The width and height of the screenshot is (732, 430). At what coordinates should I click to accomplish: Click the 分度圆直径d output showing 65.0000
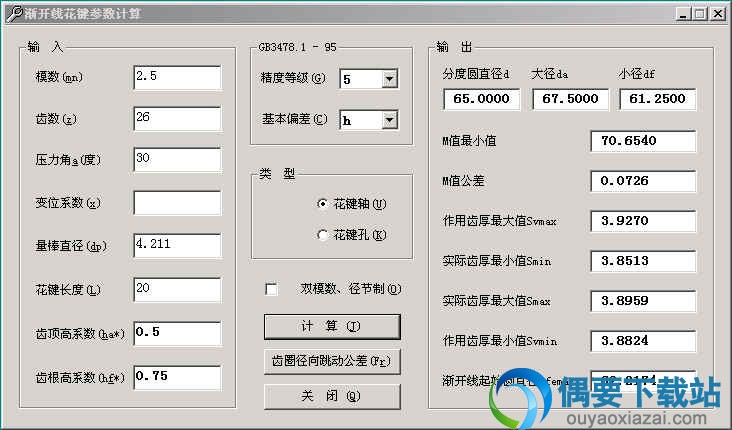[x=481, y=99]
